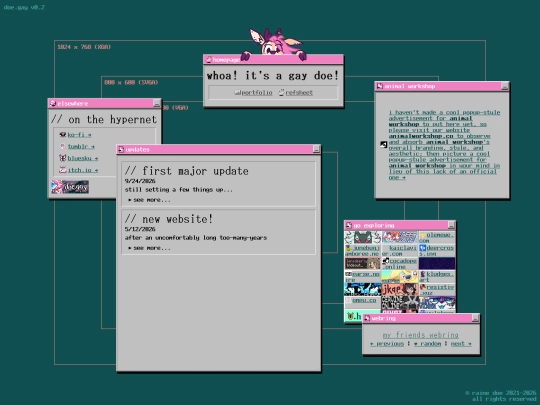Click the '// first major update' heading
Screen dimensions: 540x405
[186, 171]
